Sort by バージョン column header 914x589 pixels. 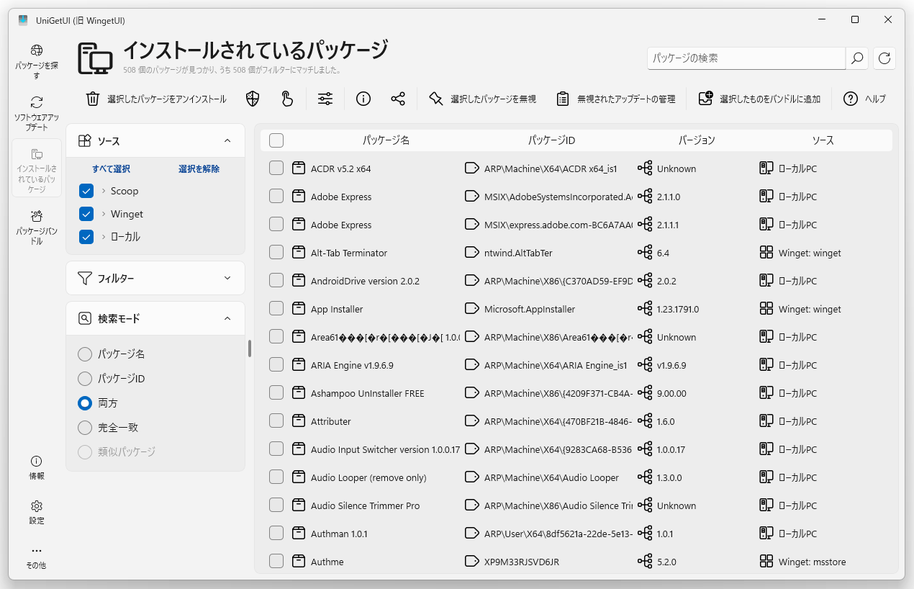pyautogui.click(x=696, y=140)
